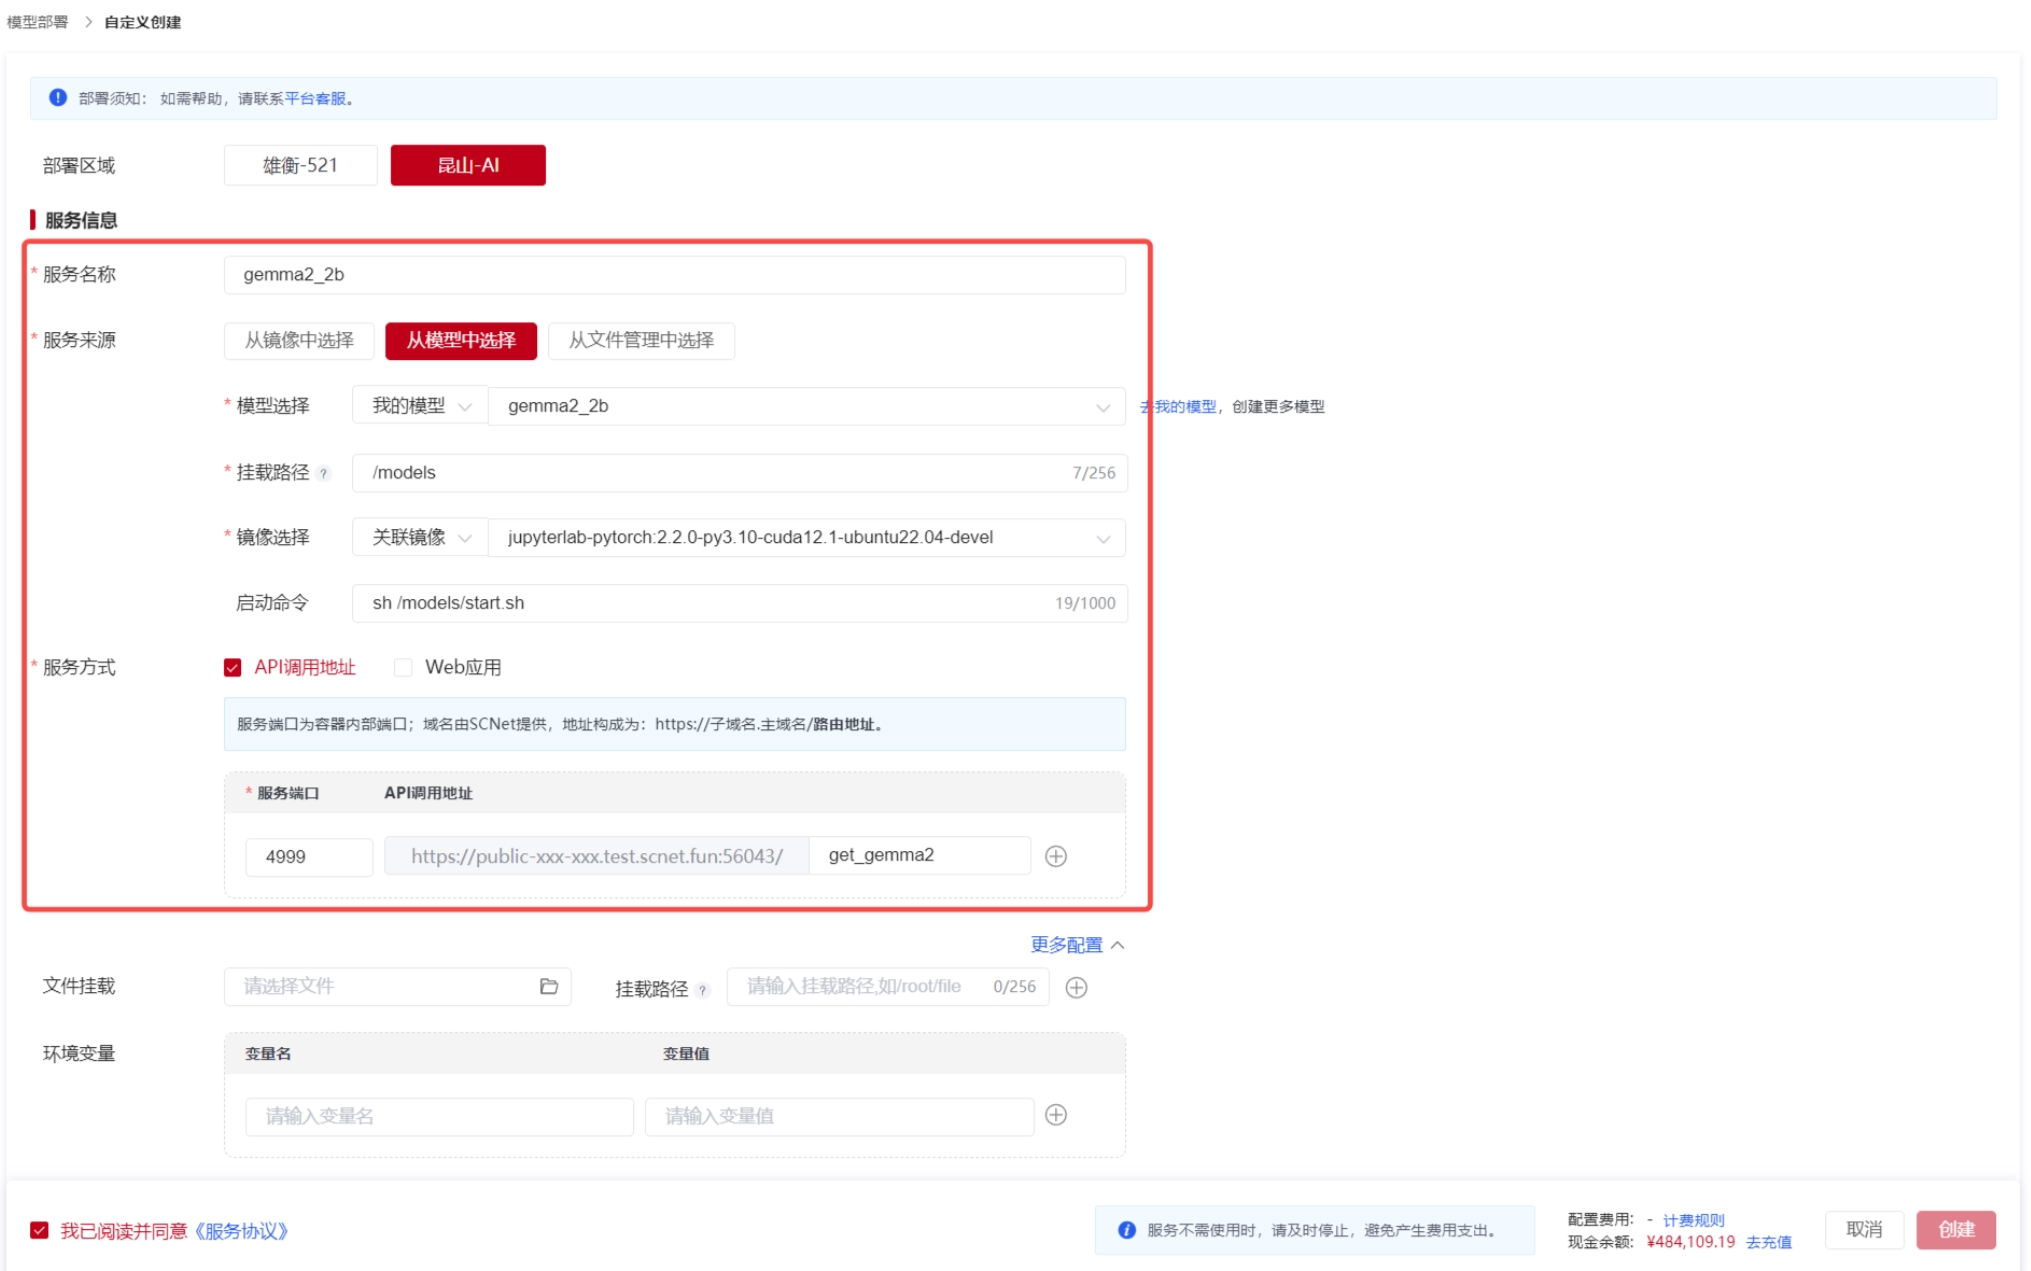Image resolution: width=2031 pixels, height=1271 pixels.
Task: Open the 平台客服 link
Action: click(x=315, y=98)
